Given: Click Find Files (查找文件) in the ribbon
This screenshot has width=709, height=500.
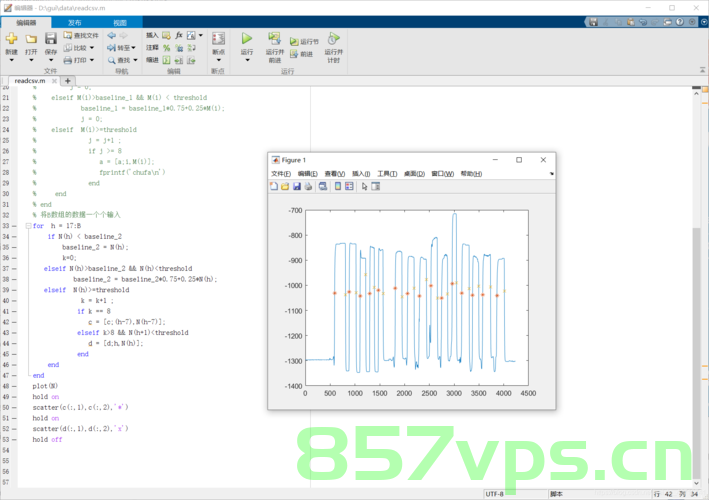Looking at the screenshot, I should [x=81, y=35].
